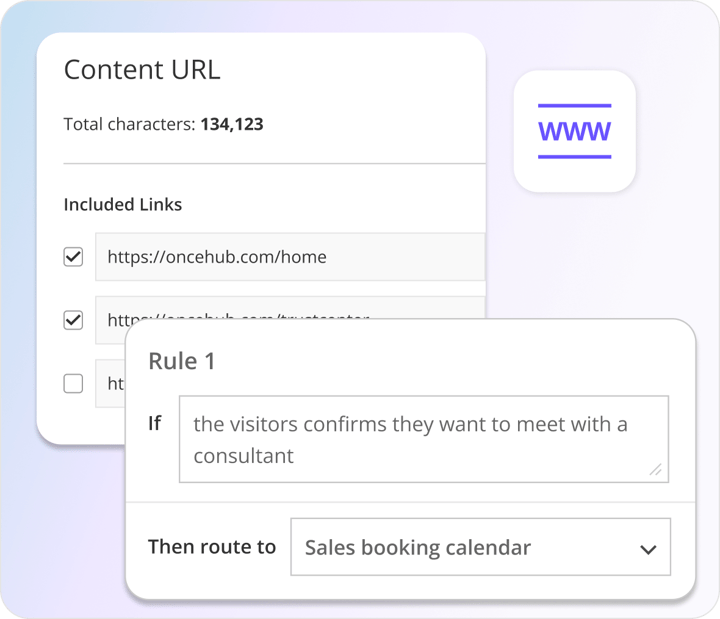The height and width of the screenshot is (619, 720).
Task: Click the 'Then route to' label
Action: pyautogui.click(x=212, y=546)
